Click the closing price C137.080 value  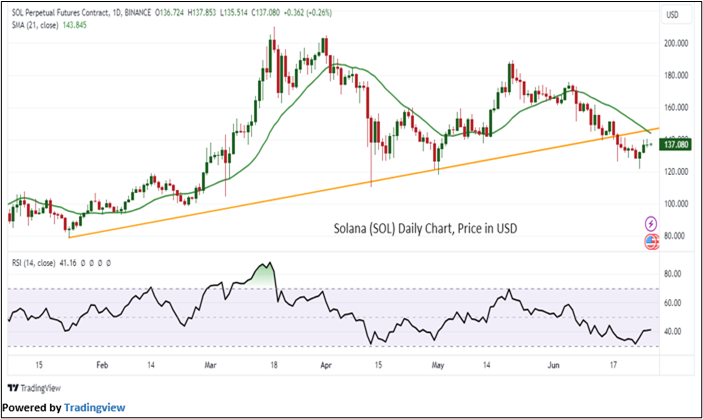pos(265,13)
